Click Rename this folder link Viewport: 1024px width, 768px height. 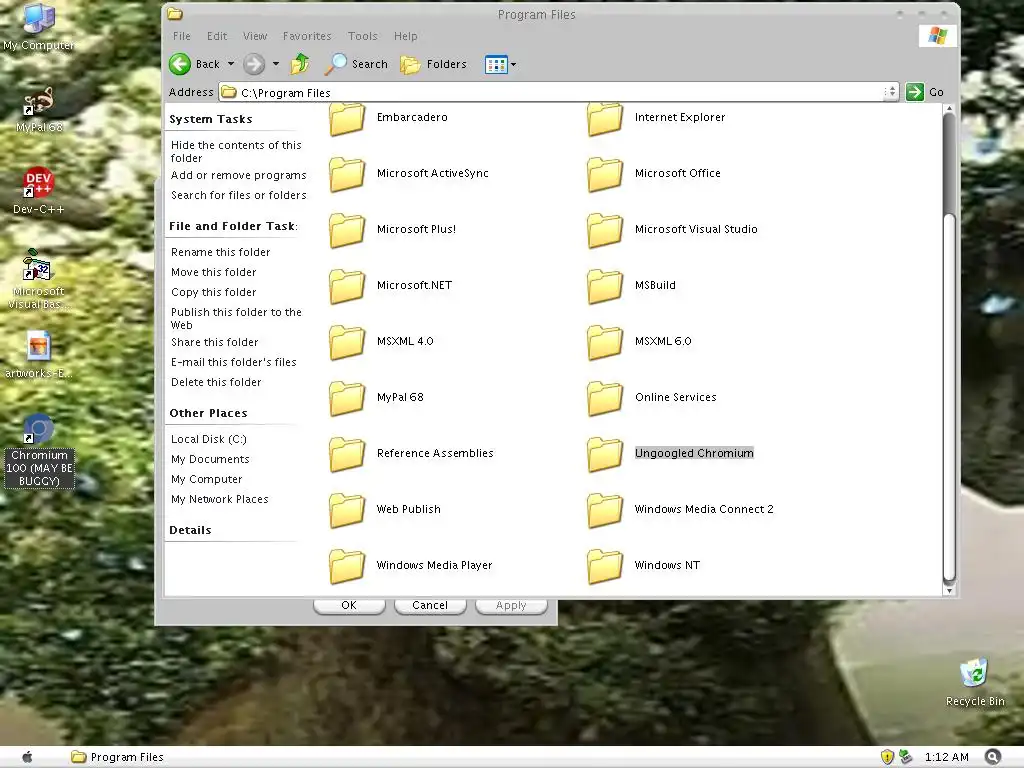point(220,252)
